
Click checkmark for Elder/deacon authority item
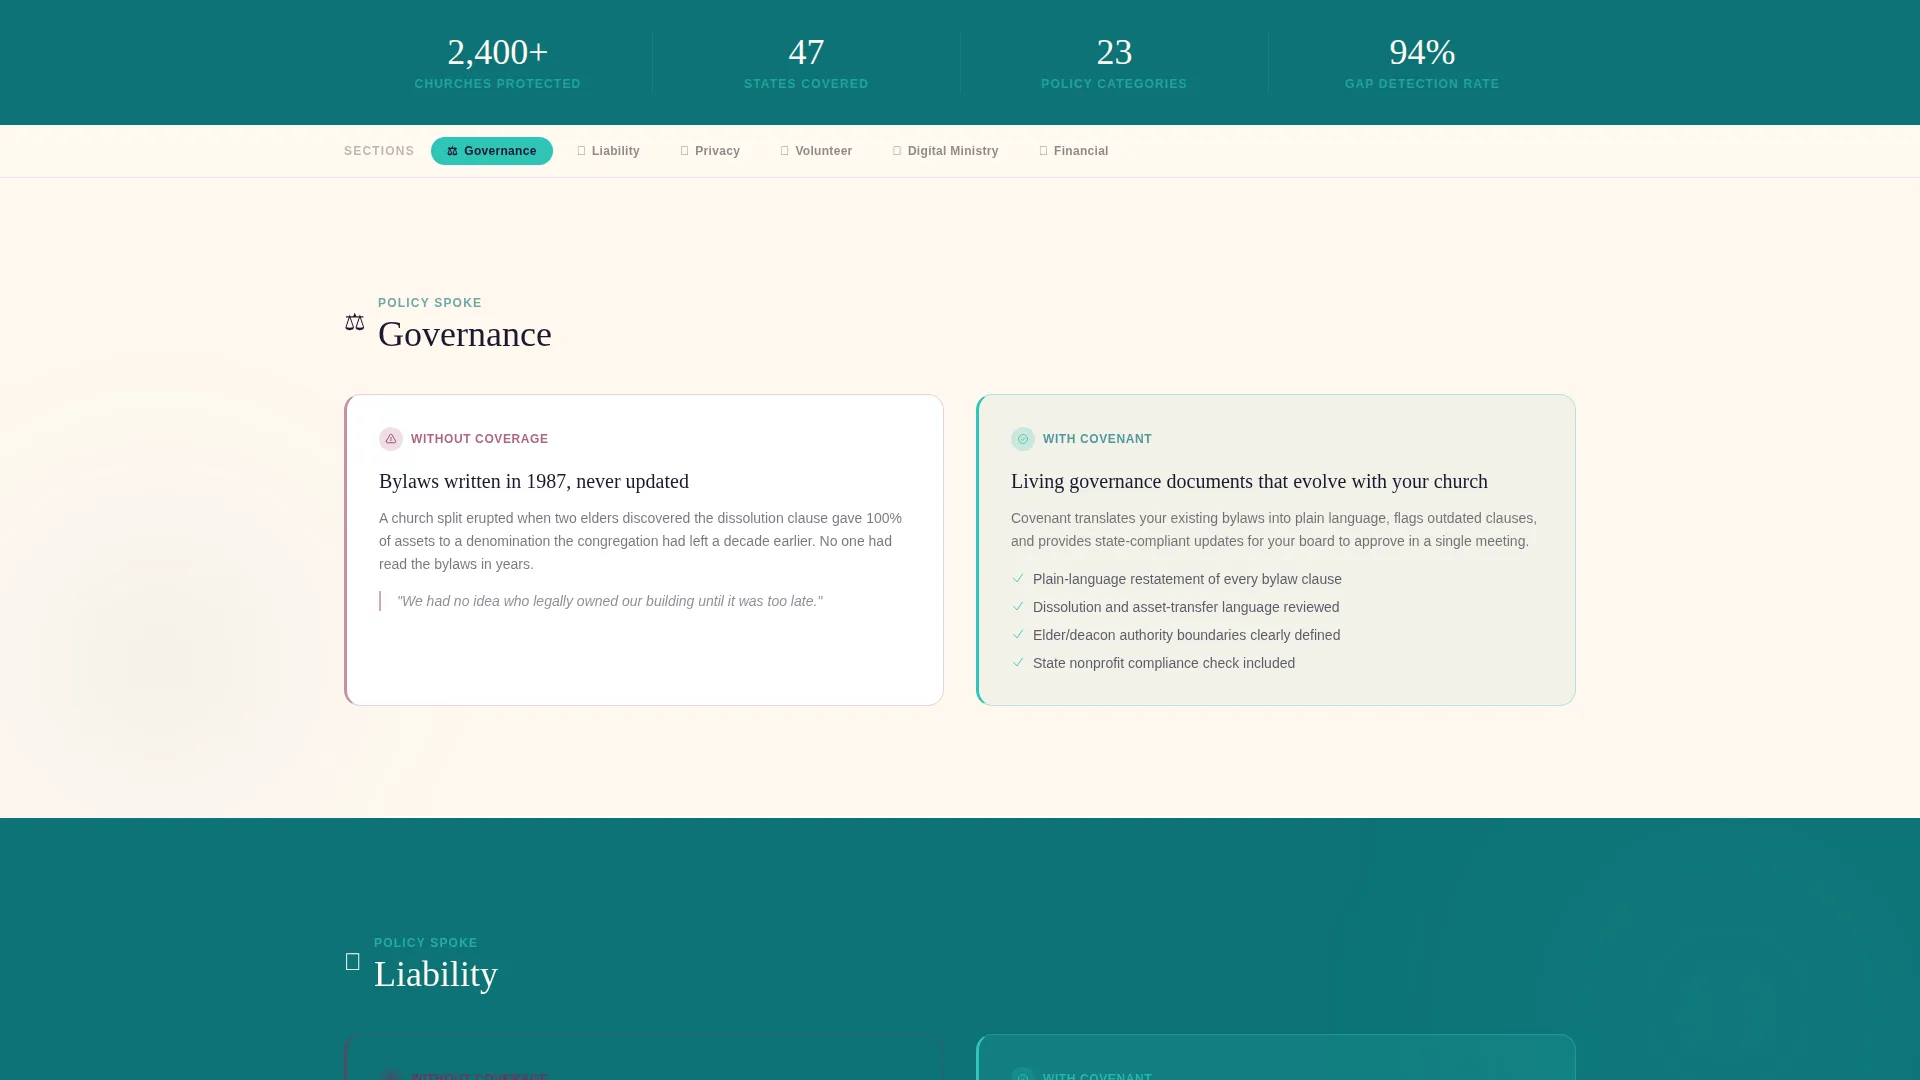[x=1018, y=634]
